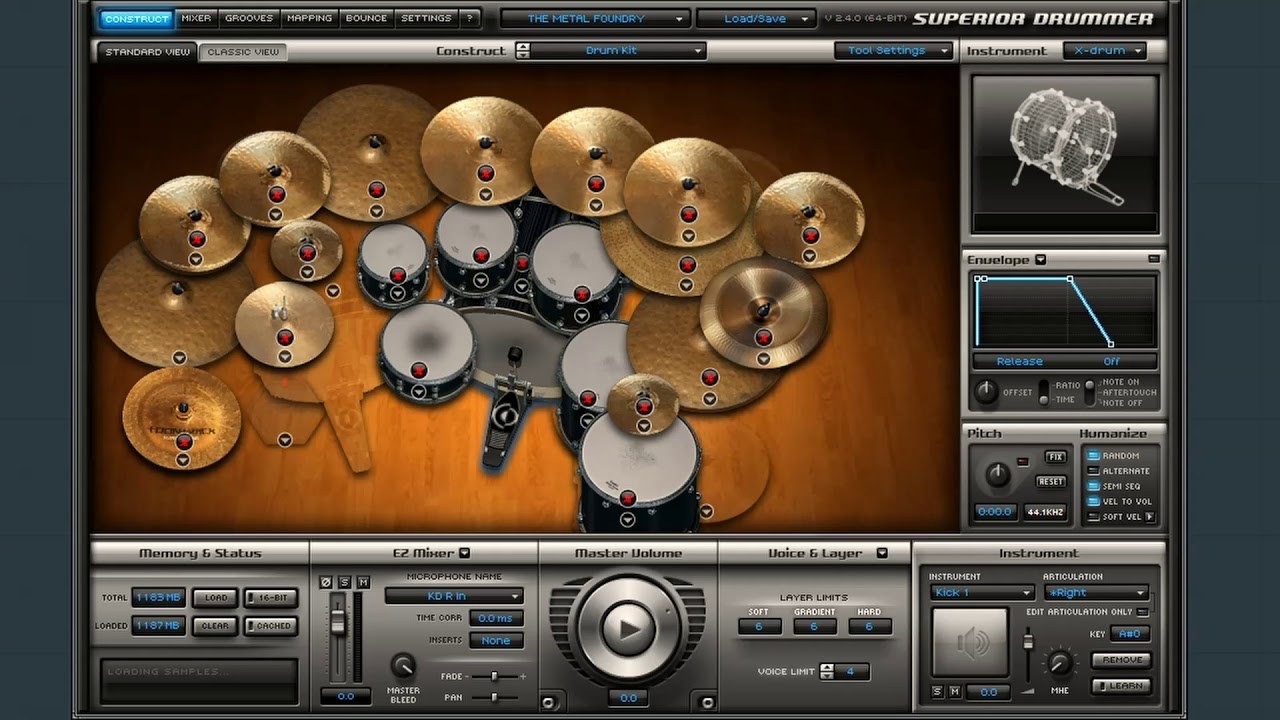This screenshot has height=720, width=1280.
Task: Click the MHE knob
Action: [1059, 662]
